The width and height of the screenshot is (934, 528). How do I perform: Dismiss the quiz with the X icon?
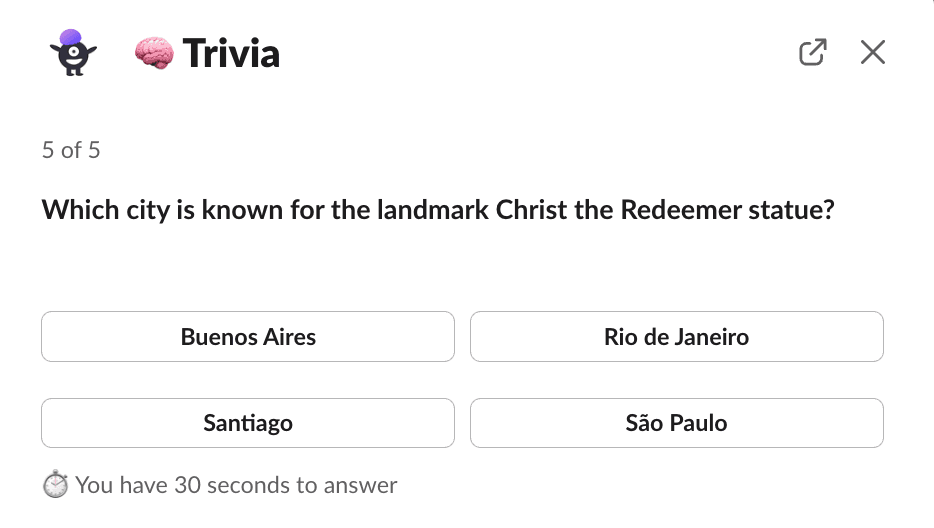tap(873, 52)
